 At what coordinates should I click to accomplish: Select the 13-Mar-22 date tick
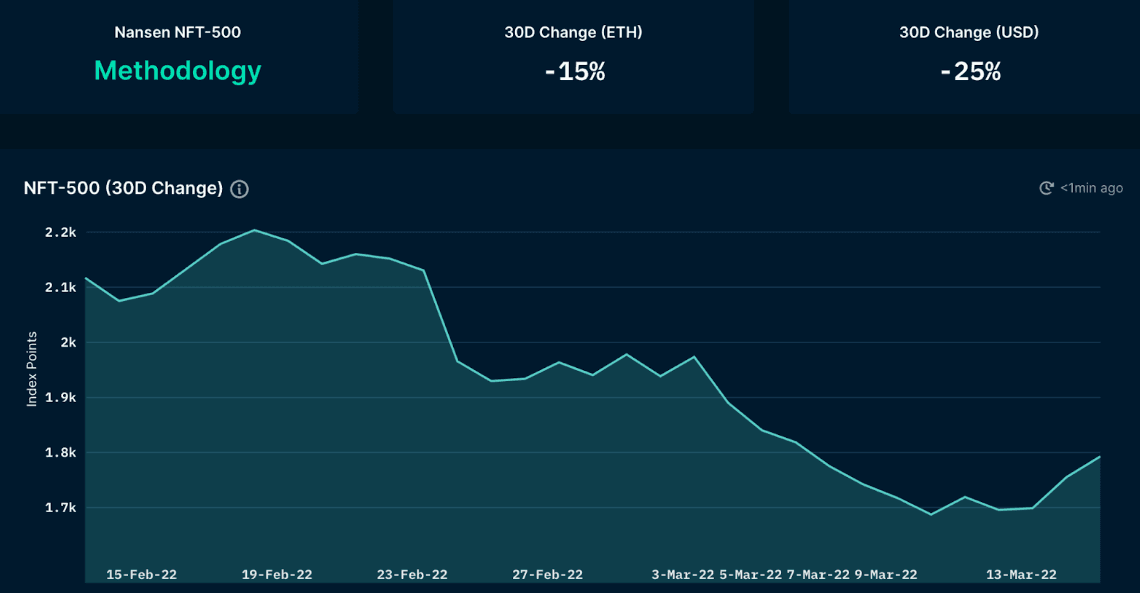click(x=1021, y=574)
